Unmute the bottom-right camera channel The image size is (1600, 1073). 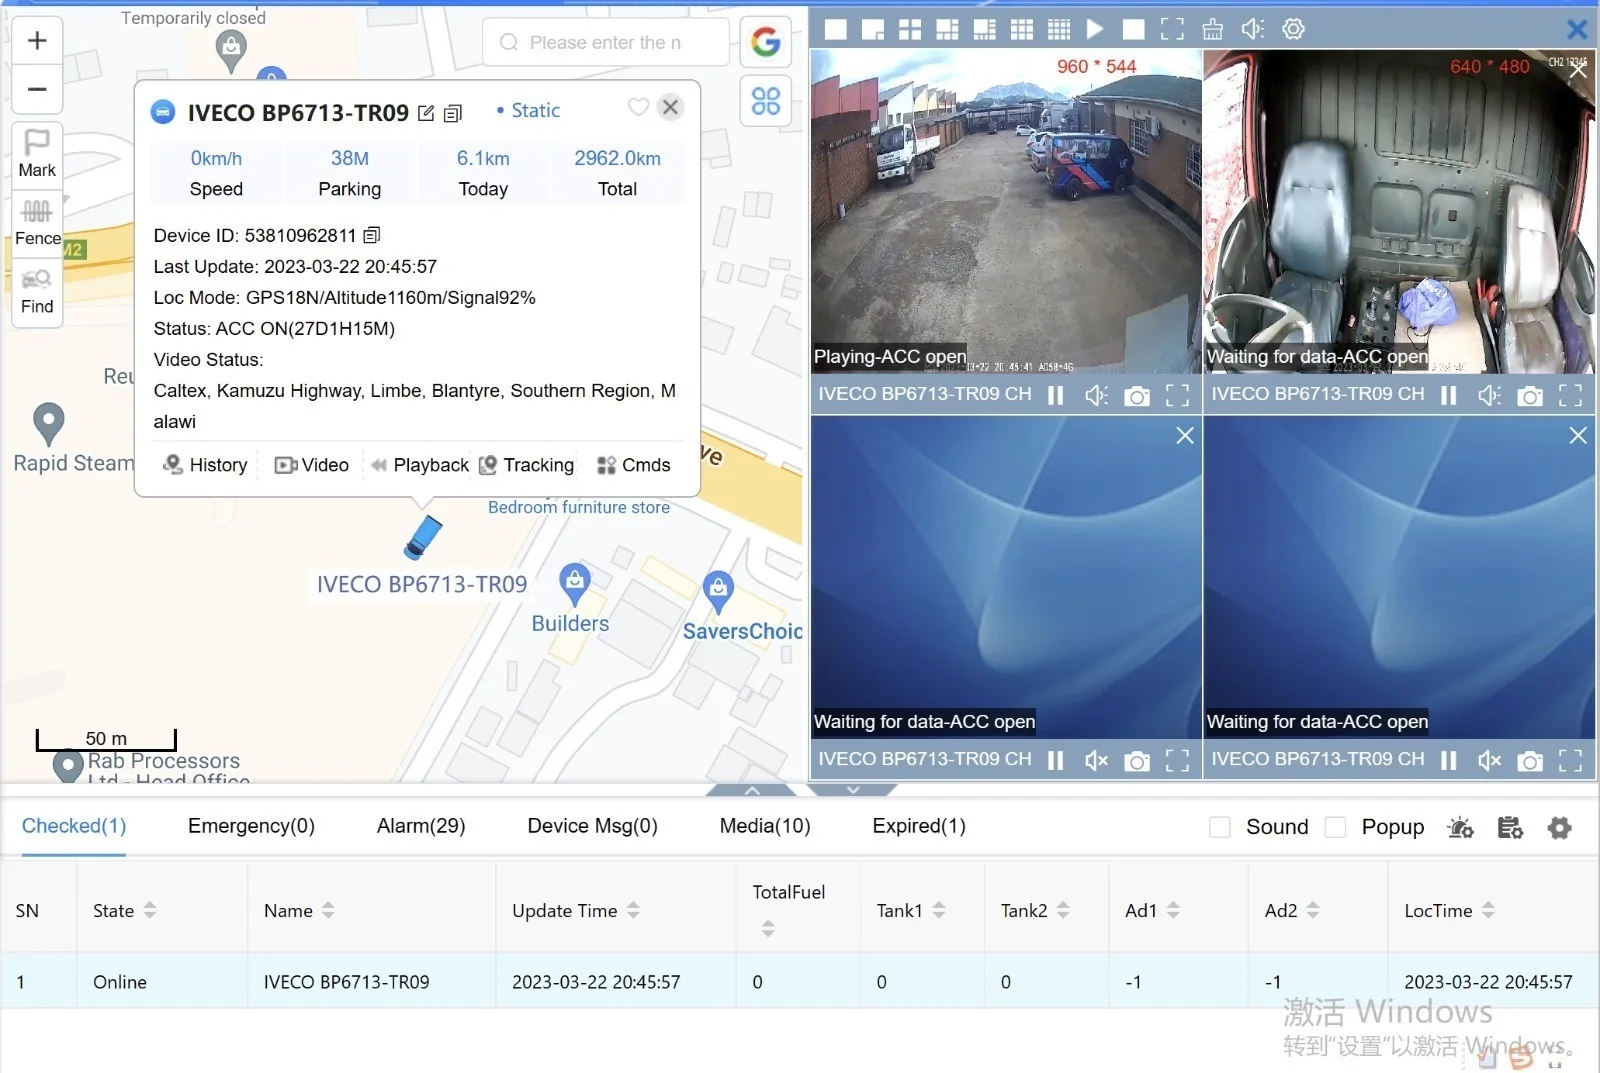[x=1489, y=760]
